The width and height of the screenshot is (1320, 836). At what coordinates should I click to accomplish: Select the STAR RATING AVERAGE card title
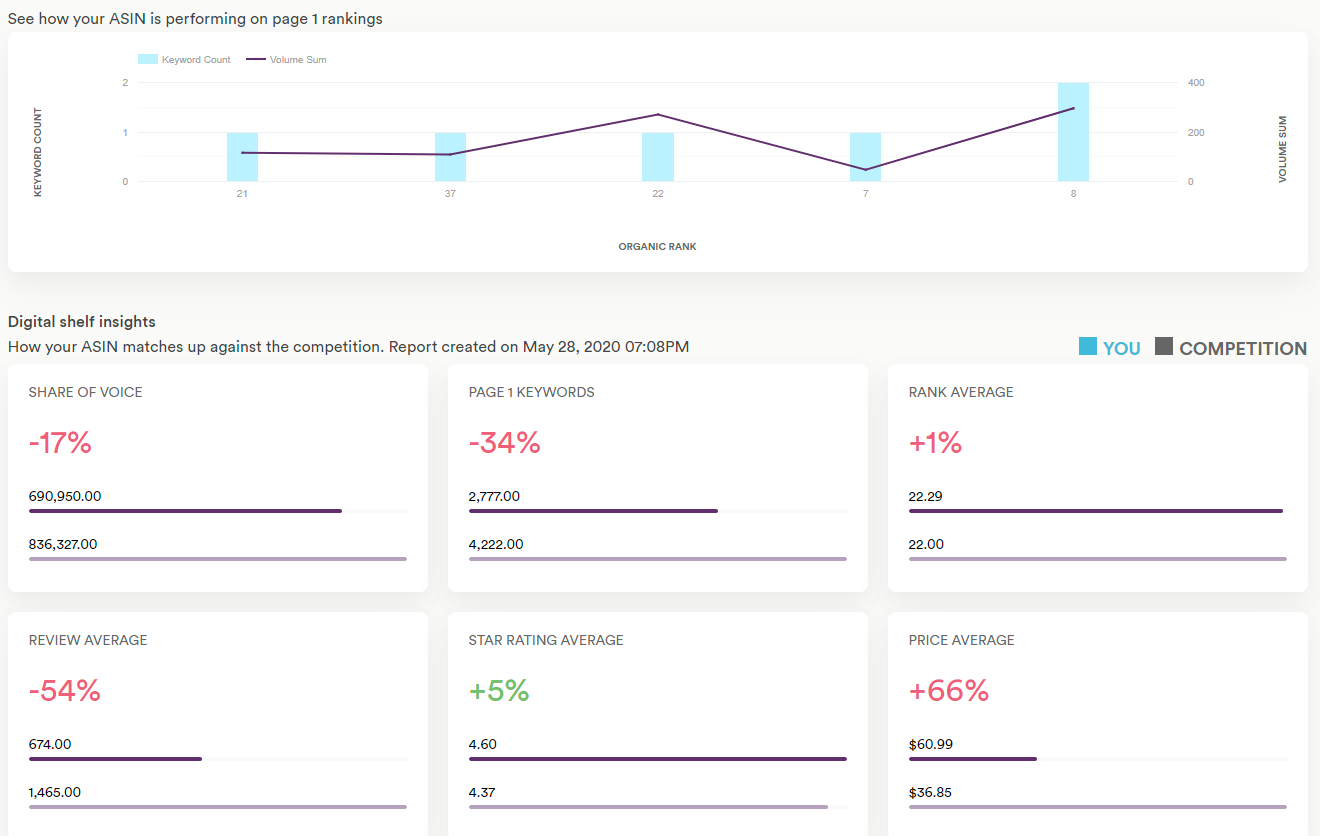click(x=546, y=640)
